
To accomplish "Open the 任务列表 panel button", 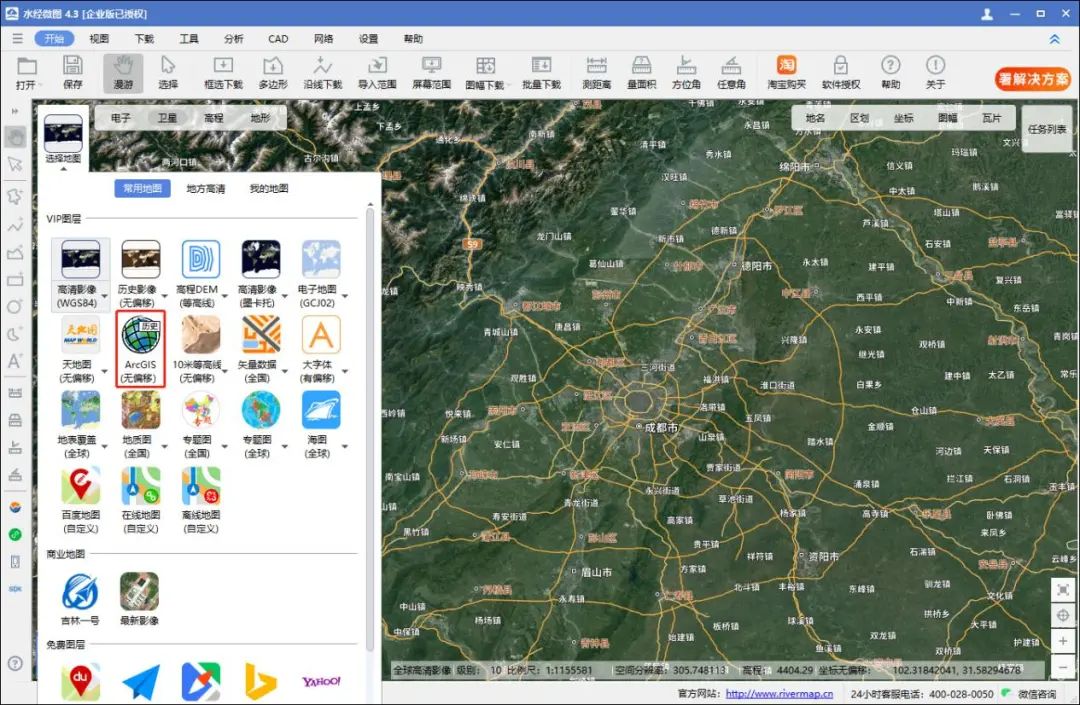I will click(1046, 129).
